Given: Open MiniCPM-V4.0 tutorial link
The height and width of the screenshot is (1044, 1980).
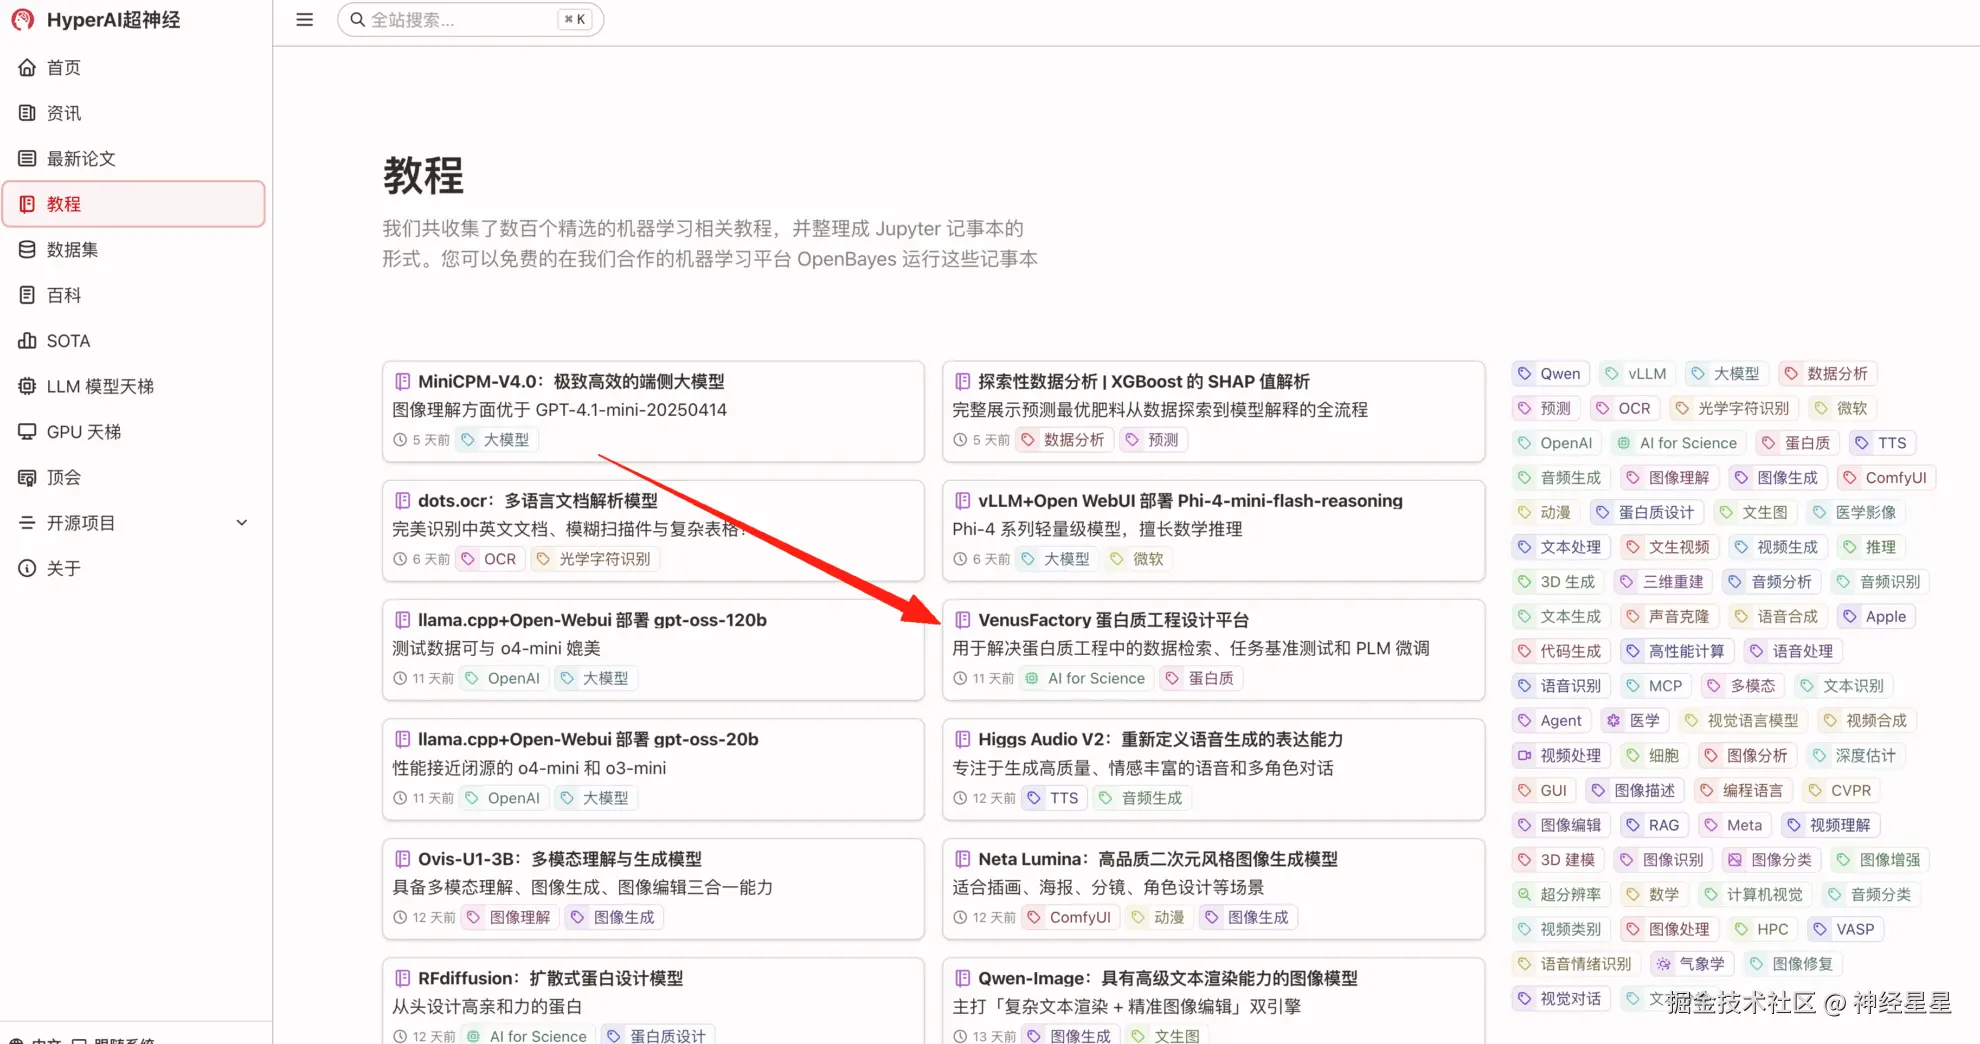Looking at the screenshot, I should (x=571, y=382).
